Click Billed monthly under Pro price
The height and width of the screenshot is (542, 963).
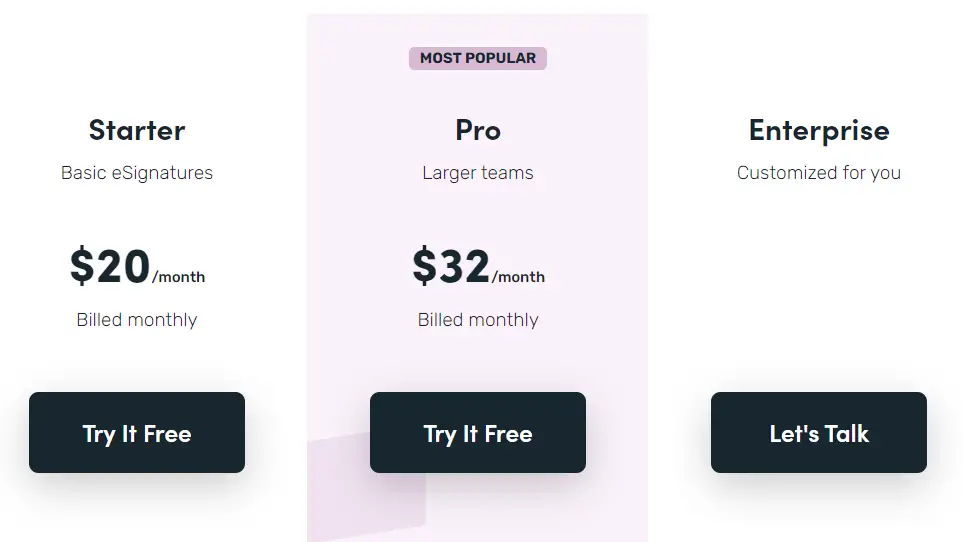tap(478, 320)
